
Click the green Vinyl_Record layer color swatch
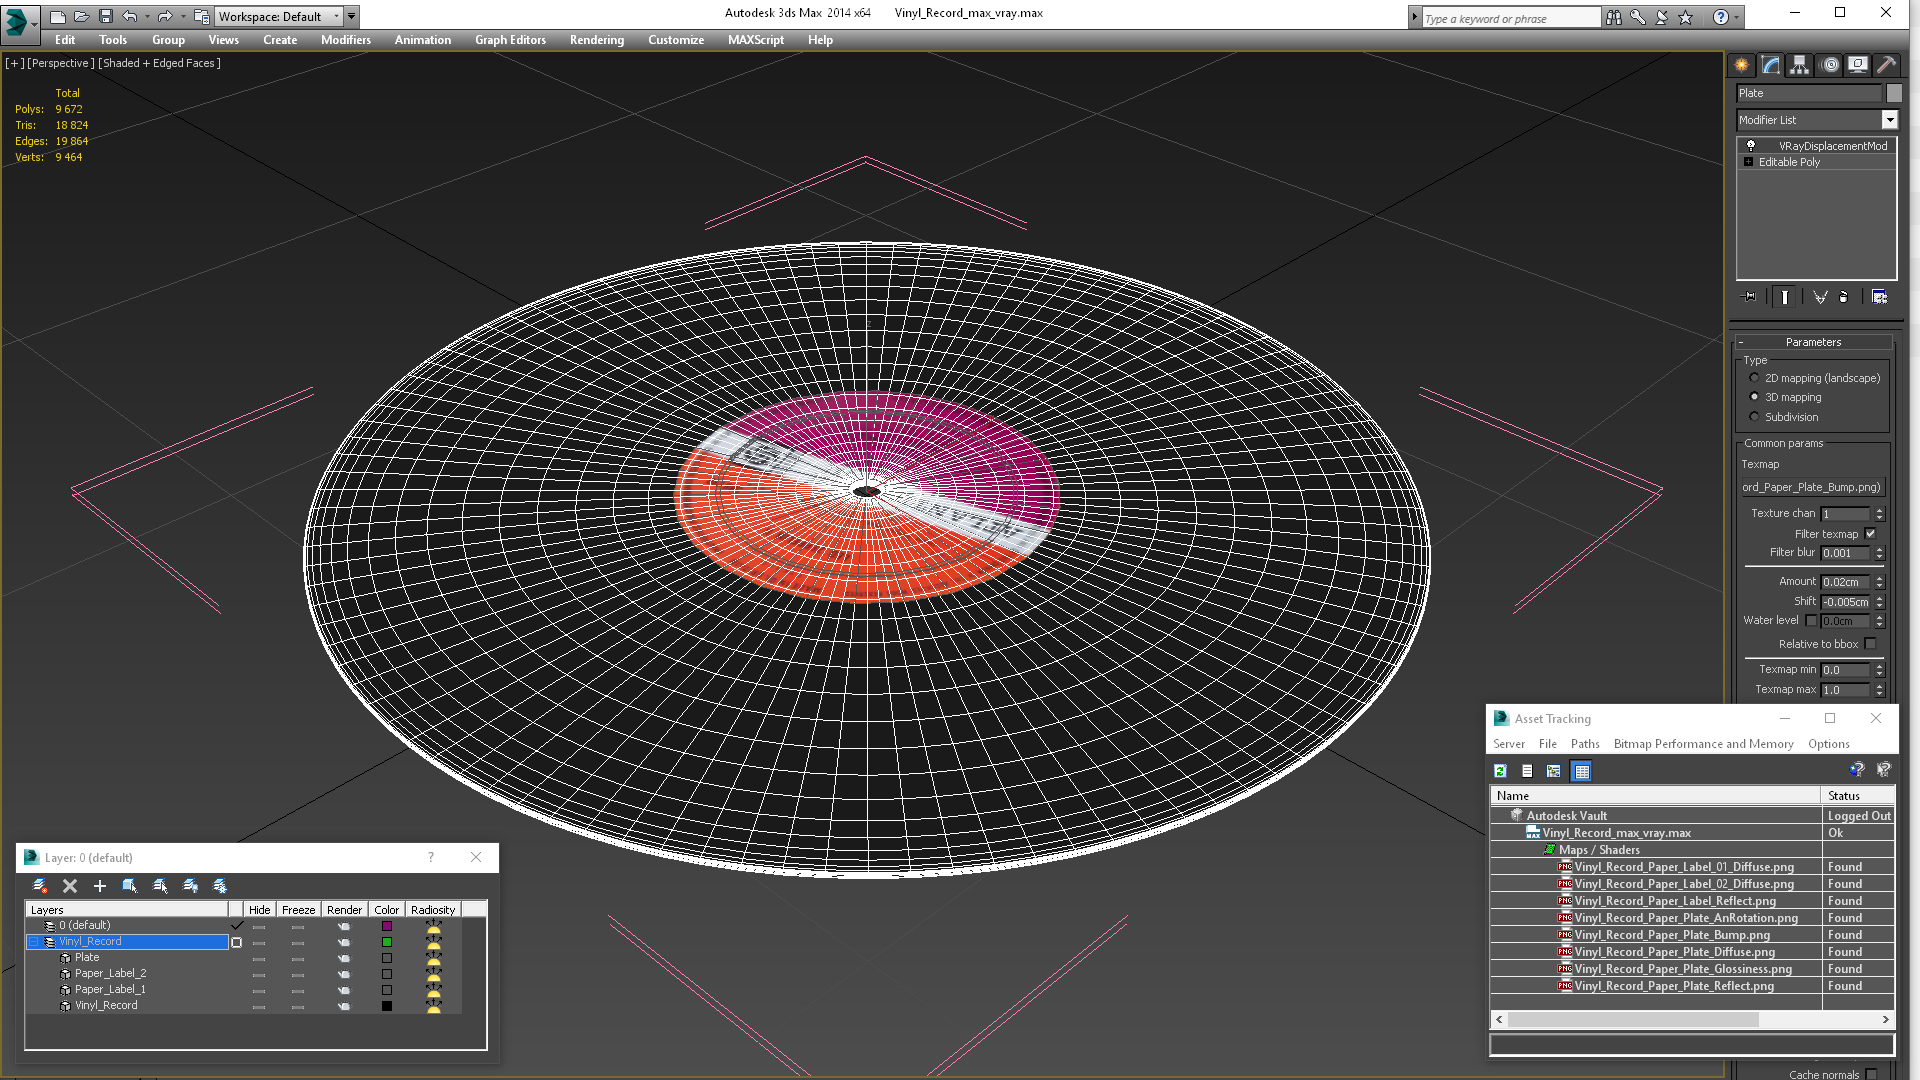point(387,942)
